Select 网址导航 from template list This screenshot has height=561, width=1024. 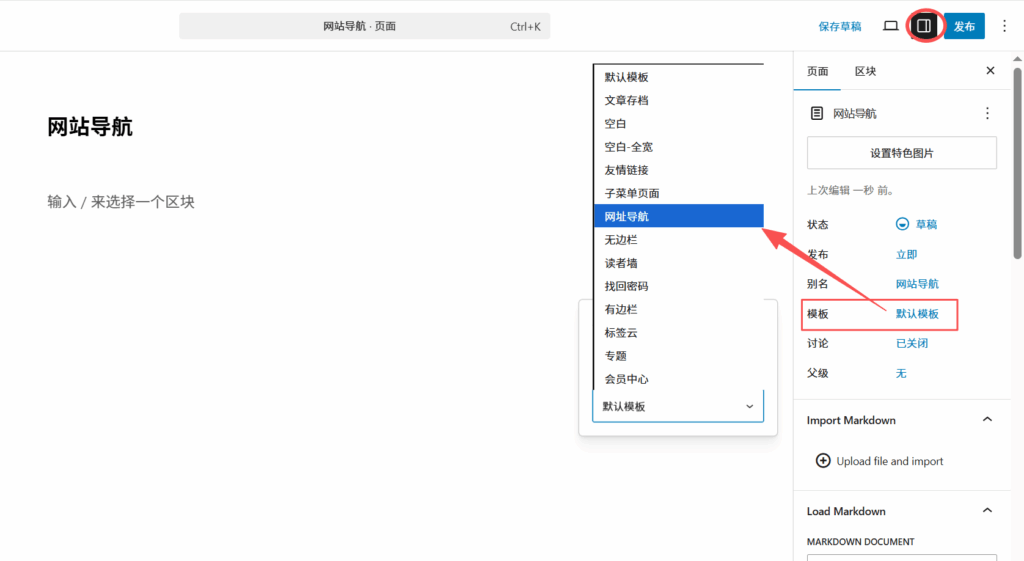click(678, 216)
